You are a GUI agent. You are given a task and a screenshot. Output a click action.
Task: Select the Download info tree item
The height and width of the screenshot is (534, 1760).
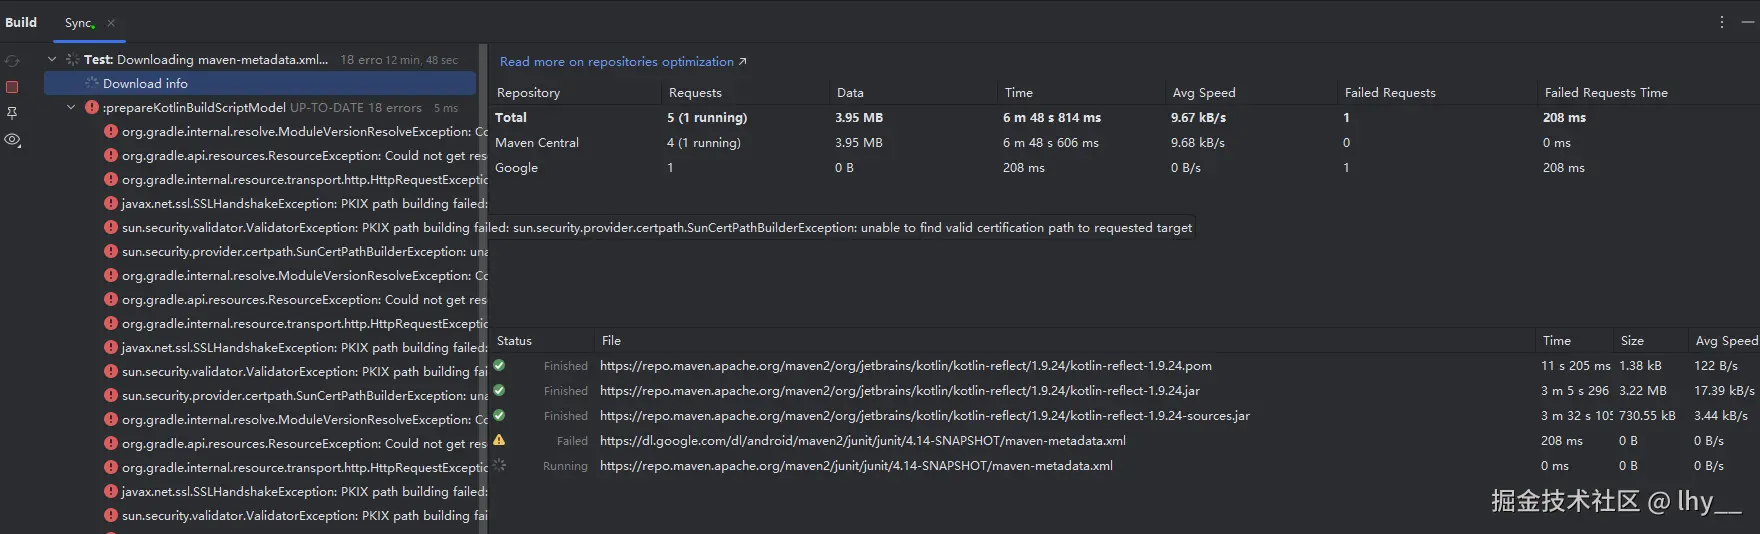(x=145, y=84)
